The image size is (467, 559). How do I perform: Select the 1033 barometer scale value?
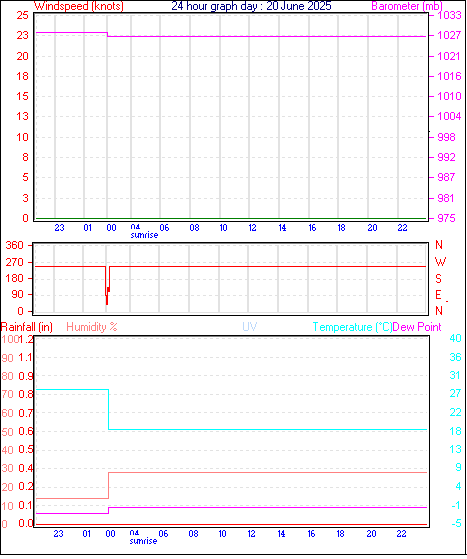[x=449, y=15]
